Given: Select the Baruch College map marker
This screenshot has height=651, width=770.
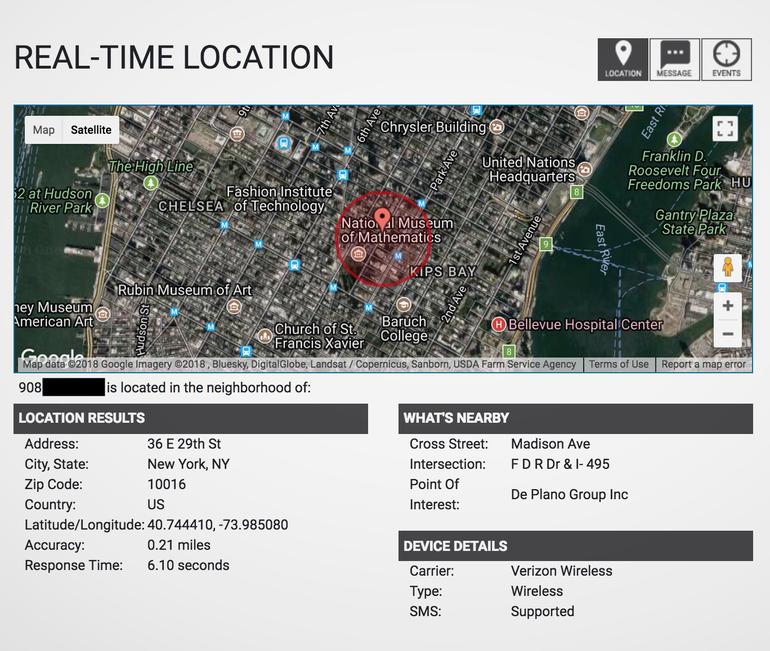Looking at the screenshot, I should (x=404, y=305).
